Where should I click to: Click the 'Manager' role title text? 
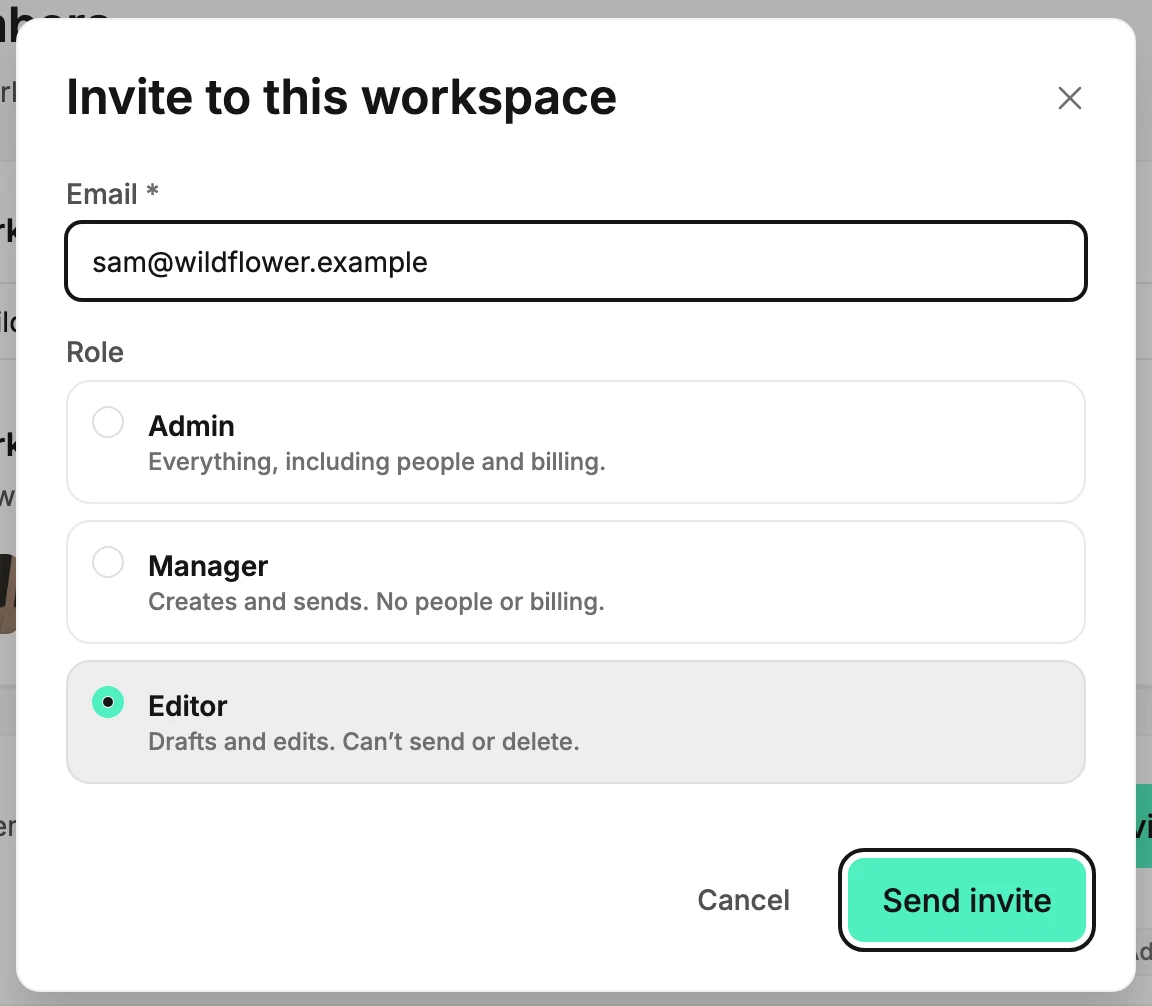coord(208,567)
